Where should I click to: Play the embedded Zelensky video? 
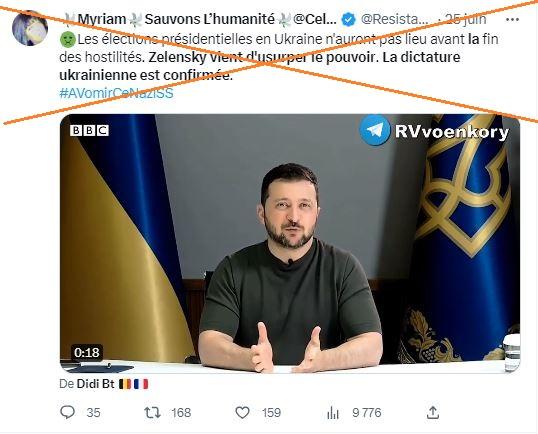[x=290, y=243]
